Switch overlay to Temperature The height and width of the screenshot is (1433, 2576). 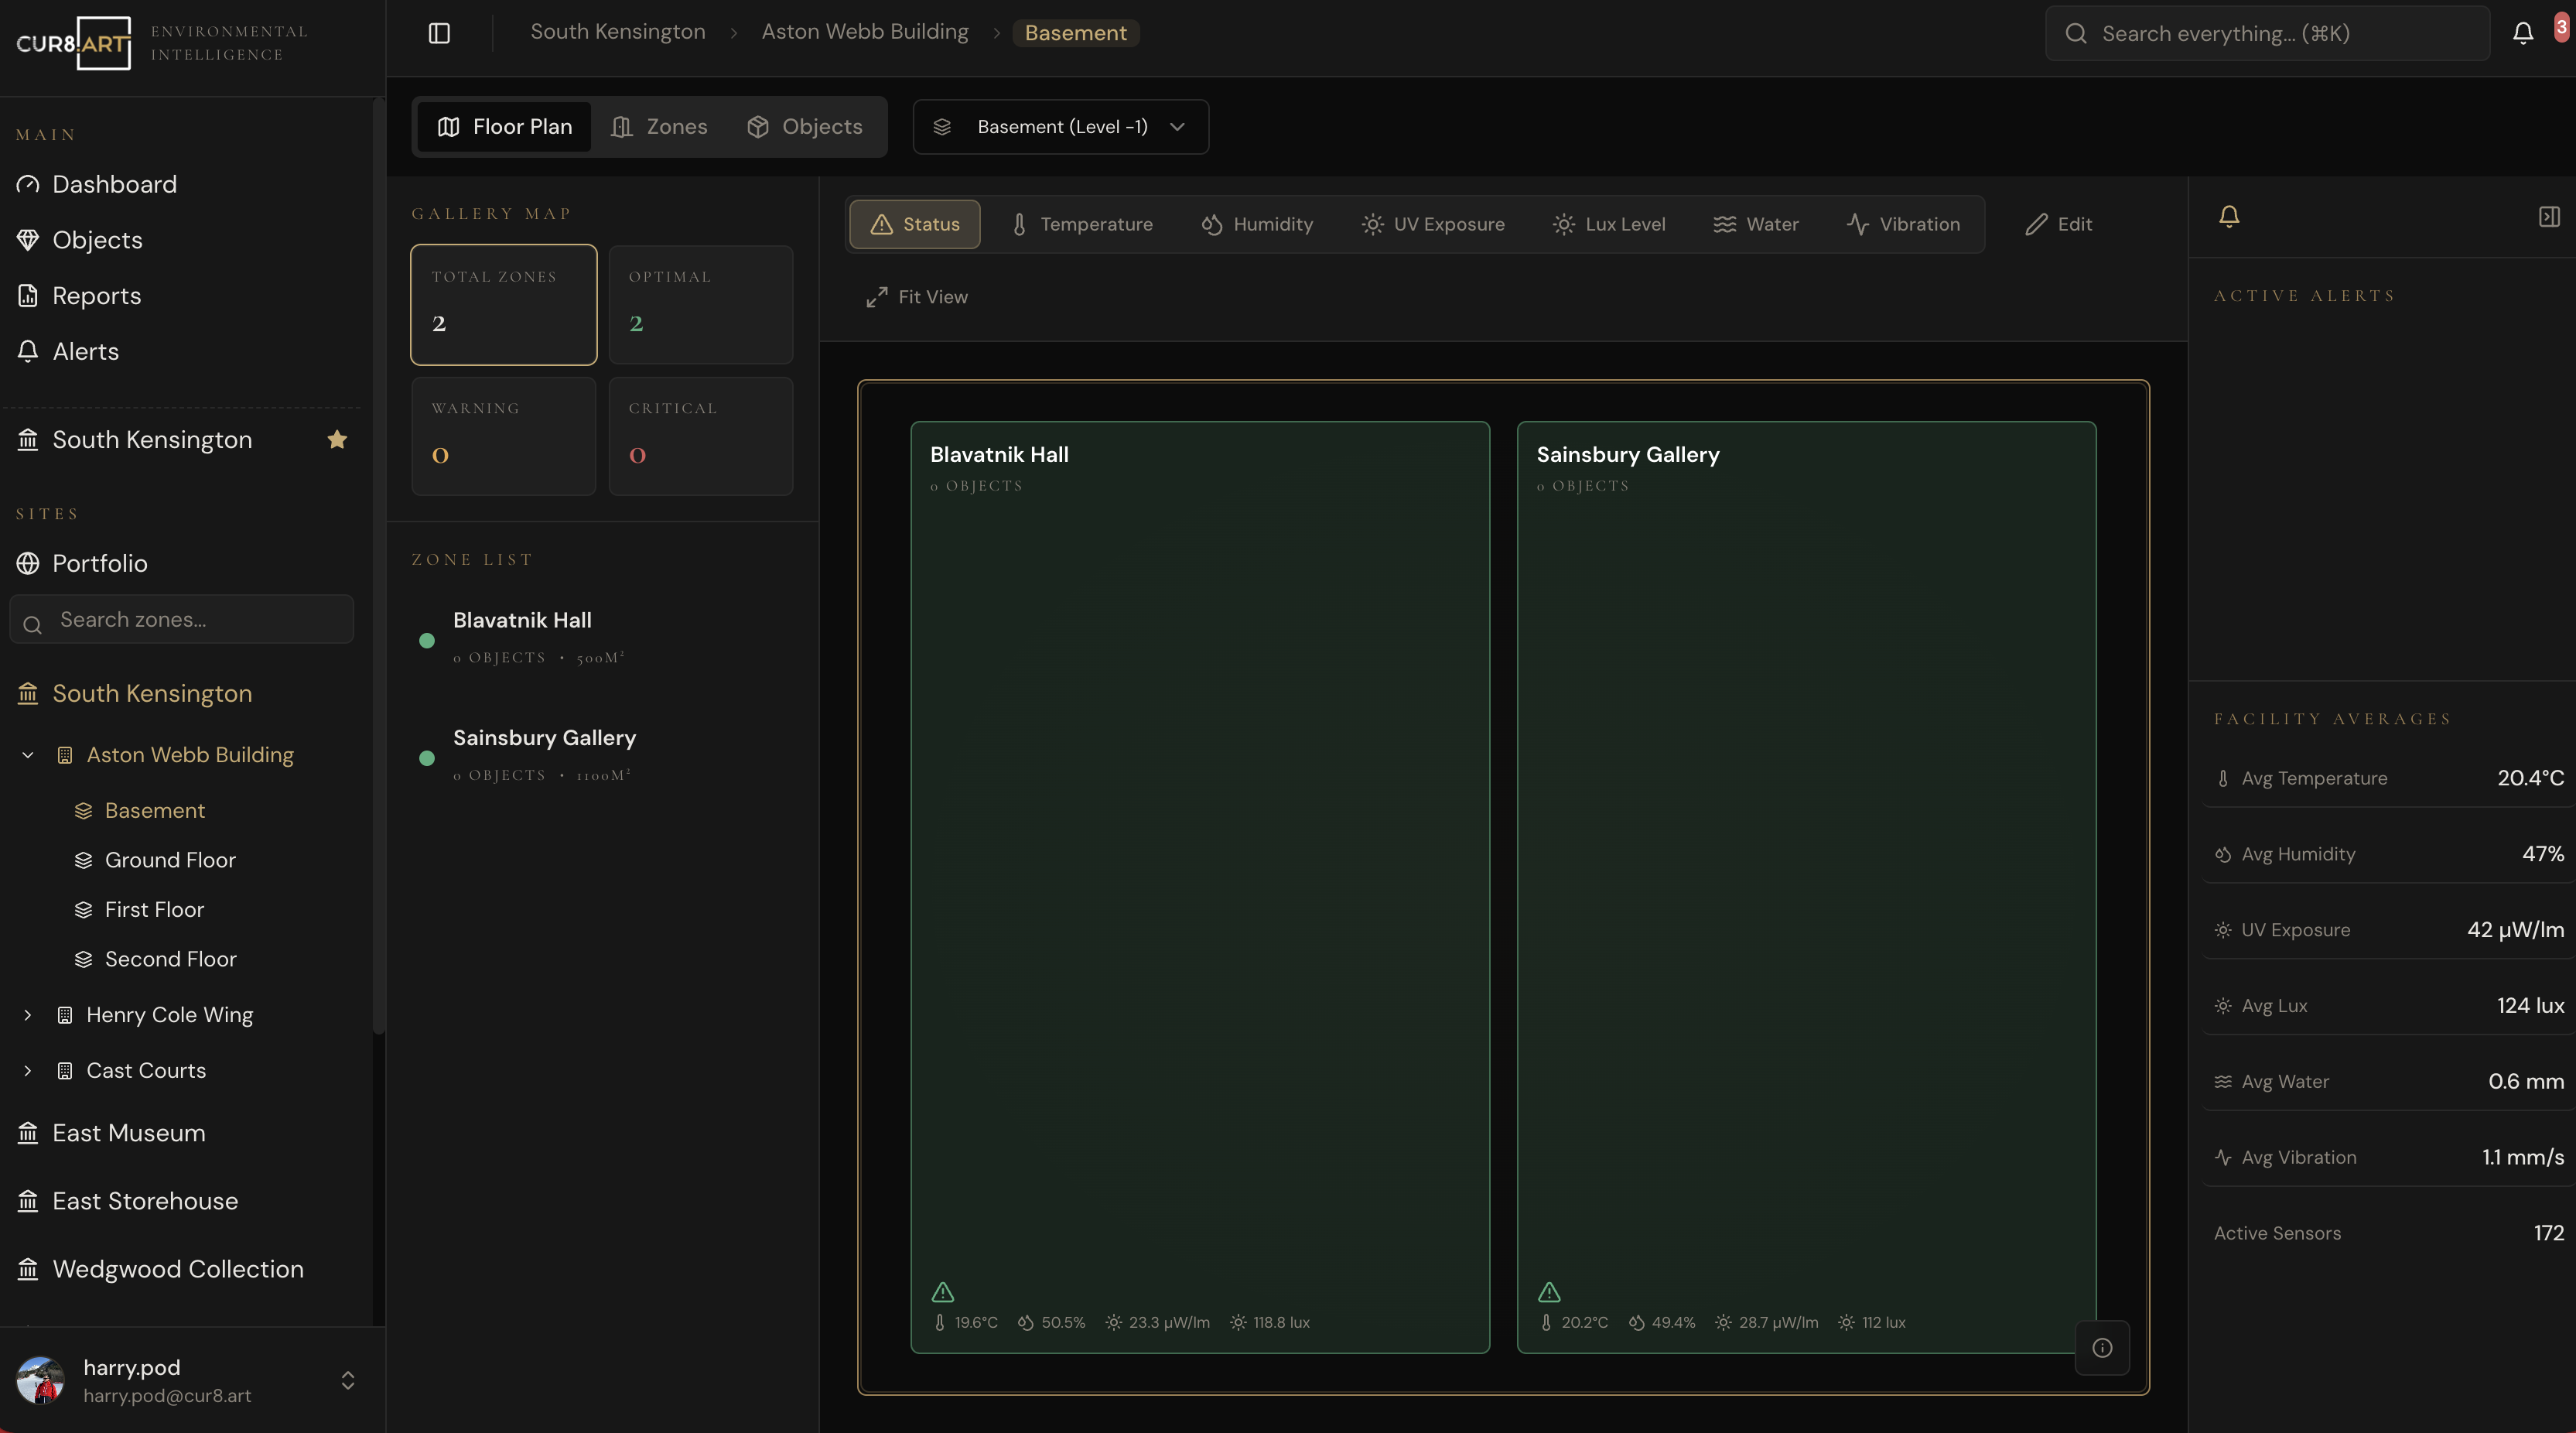(x=1081, y=224)
